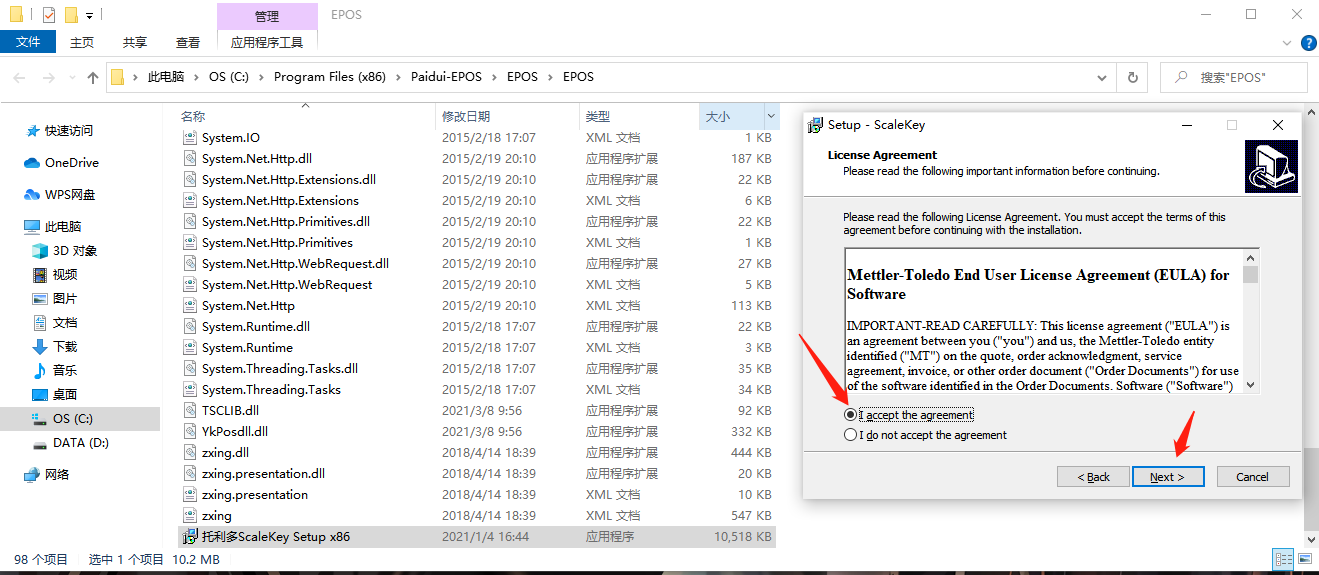This screenshot has height=575, width=1319.
Task: Refresh the current folder view
Action: [x=1132, y=77]
